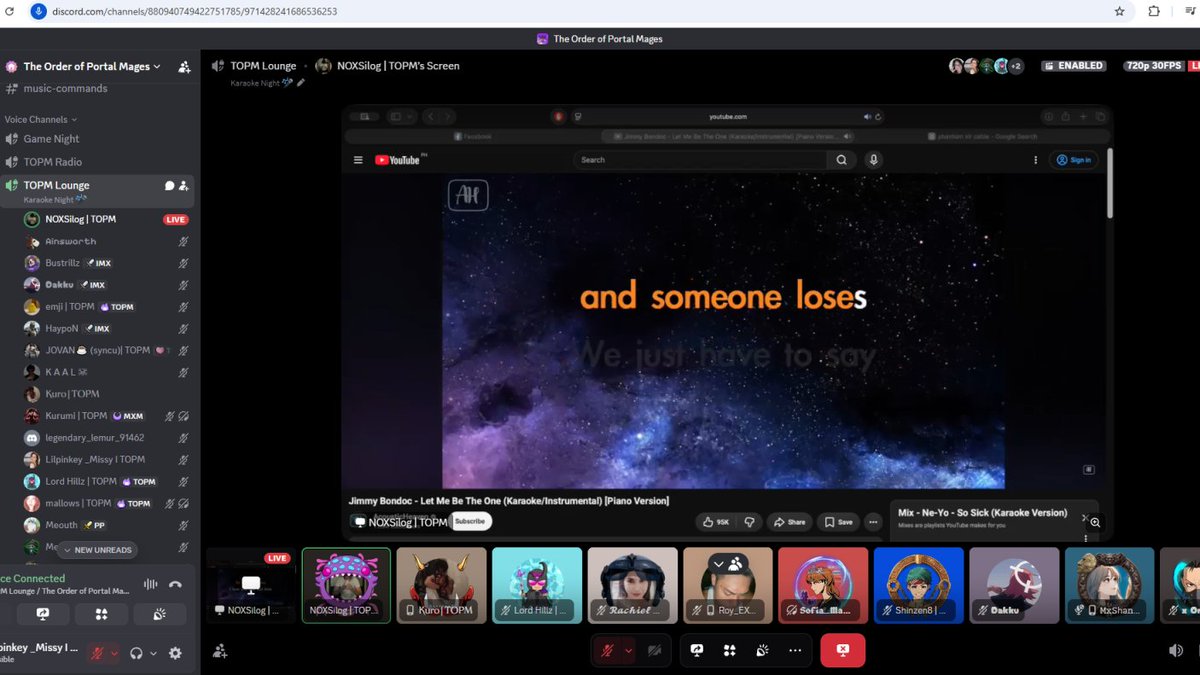The width and height of the screenshot is (1200, 675).
Task: Open activities button in the voice connected panel
Action: pyautogui.click(x=101, y=614)
